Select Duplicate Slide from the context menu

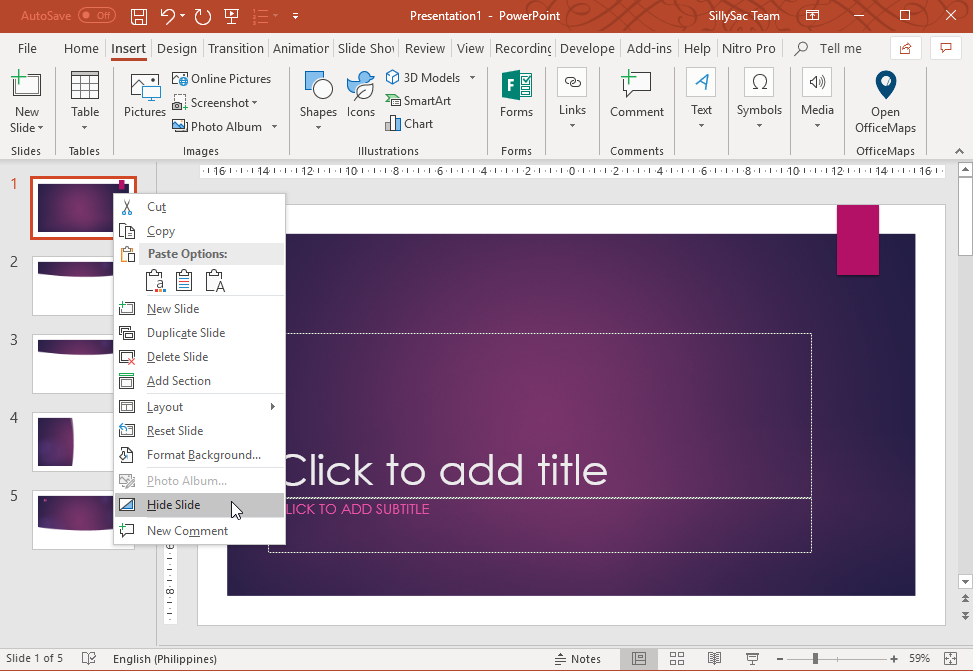pyautogui.click(x=185, y=332)
